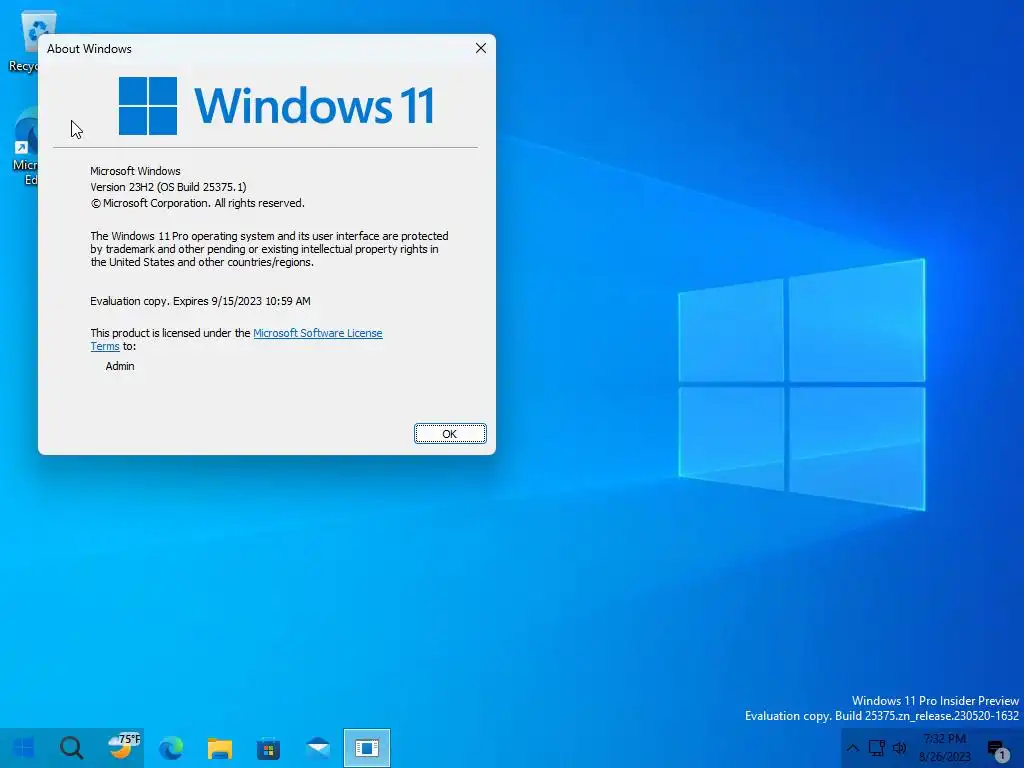Open network status tray icon

(x=876, y=748)
